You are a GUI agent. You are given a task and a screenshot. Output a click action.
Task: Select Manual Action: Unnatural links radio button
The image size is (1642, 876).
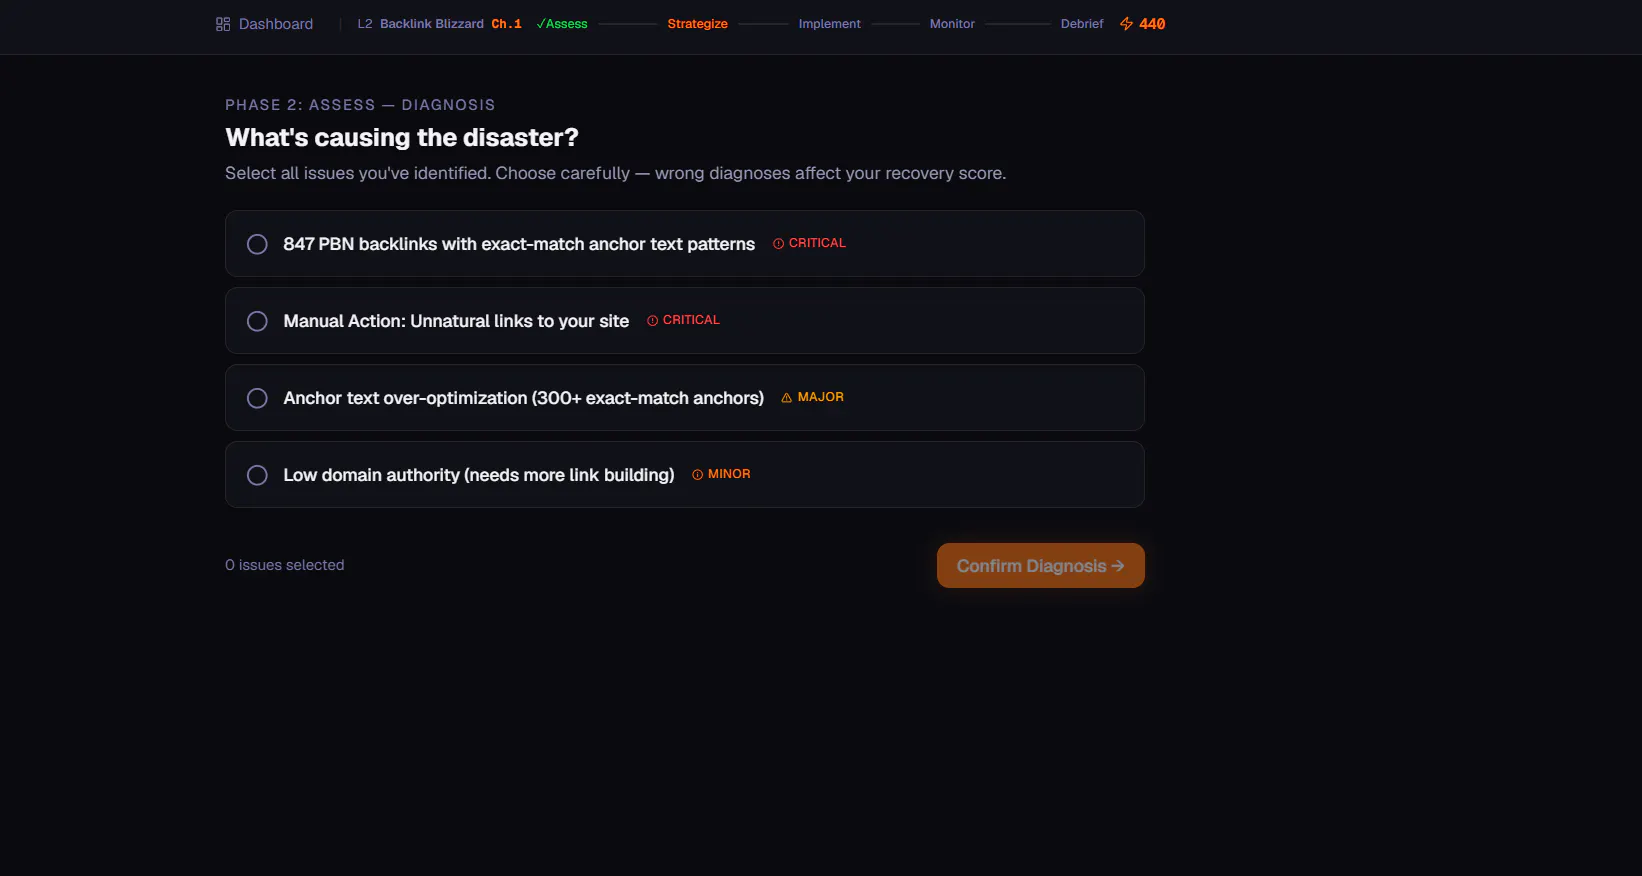[257, 321]
